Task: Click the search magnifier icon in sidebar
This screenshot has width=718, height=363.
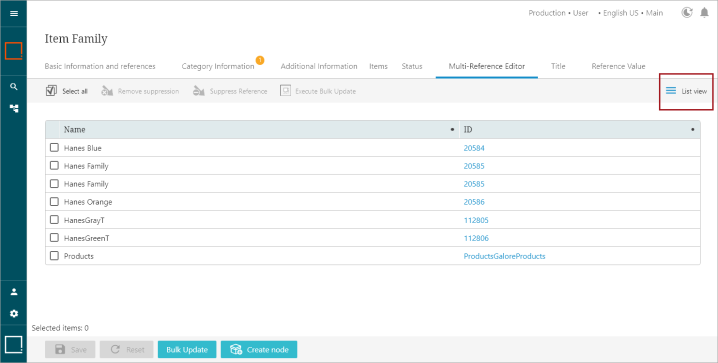Action: 14,87
